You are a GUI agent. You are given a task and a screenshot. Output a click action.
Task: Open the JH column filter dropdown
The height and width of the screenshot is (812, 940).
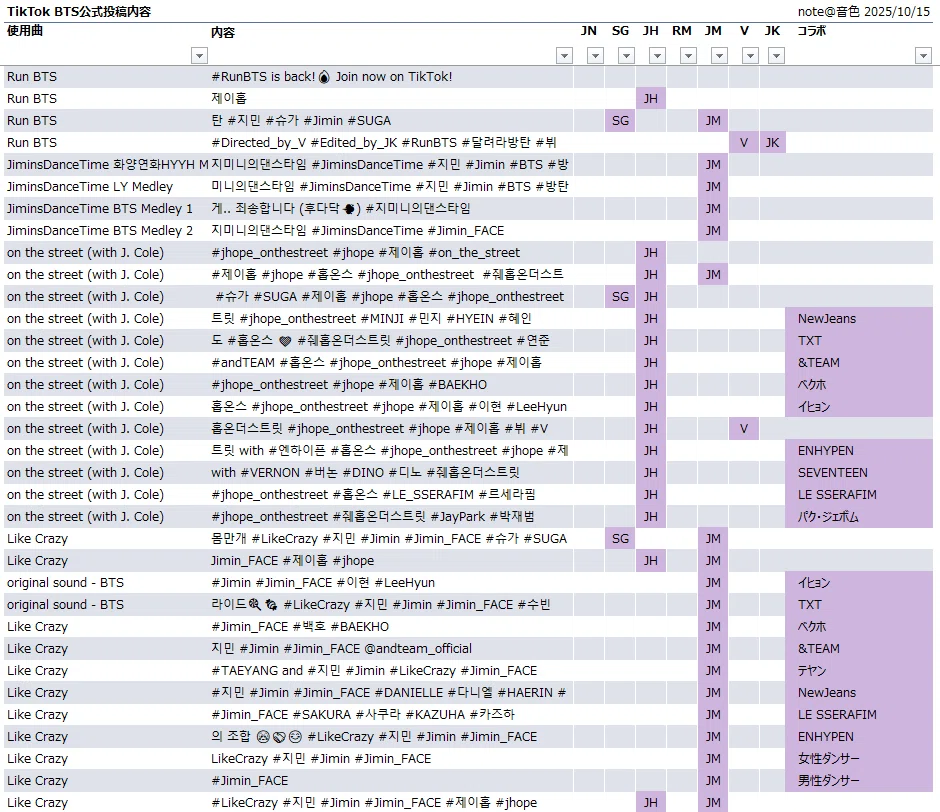658,56
